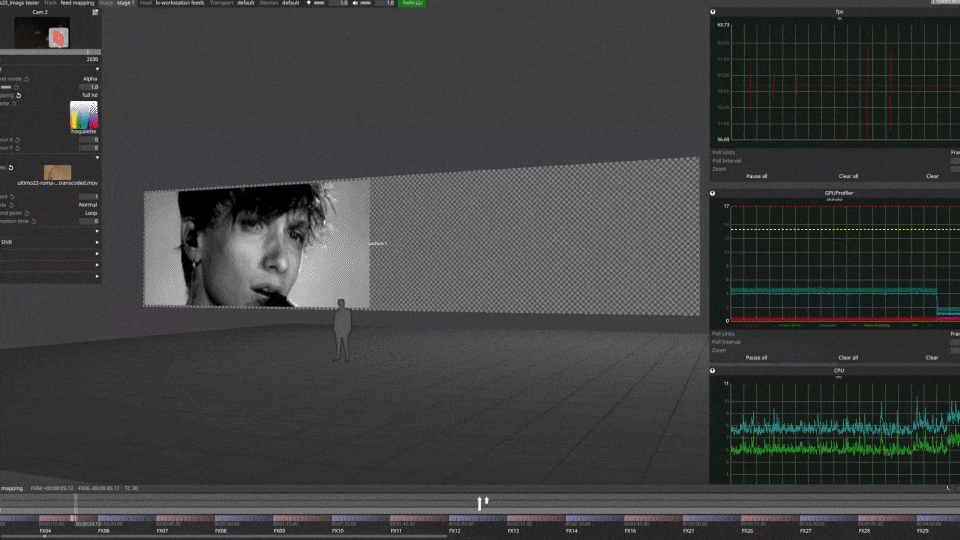960x540 pixels.
Task: Click Pause all under the fps graph
Action: click(757, 176)
